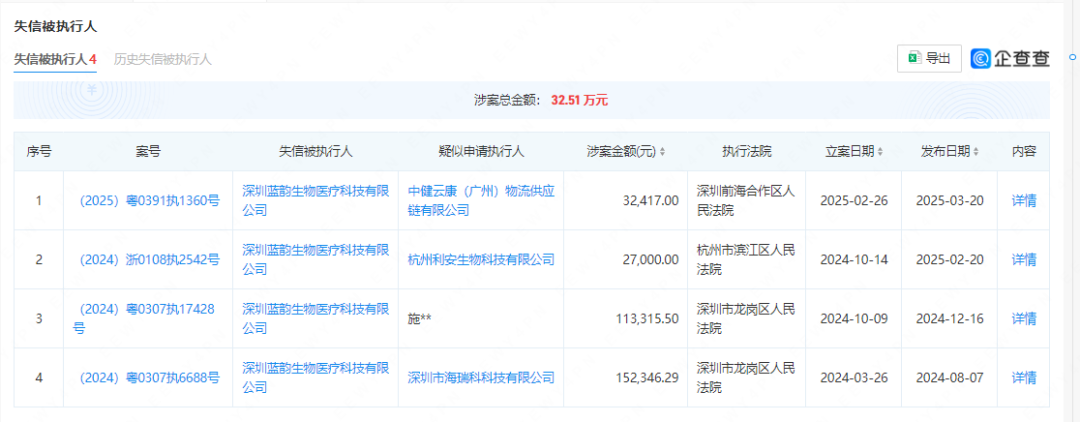This screenshot has height=422, width=1080.
Task: Open 杭州利安生物科技有限公司 link
Action: (x=481, y=260)
